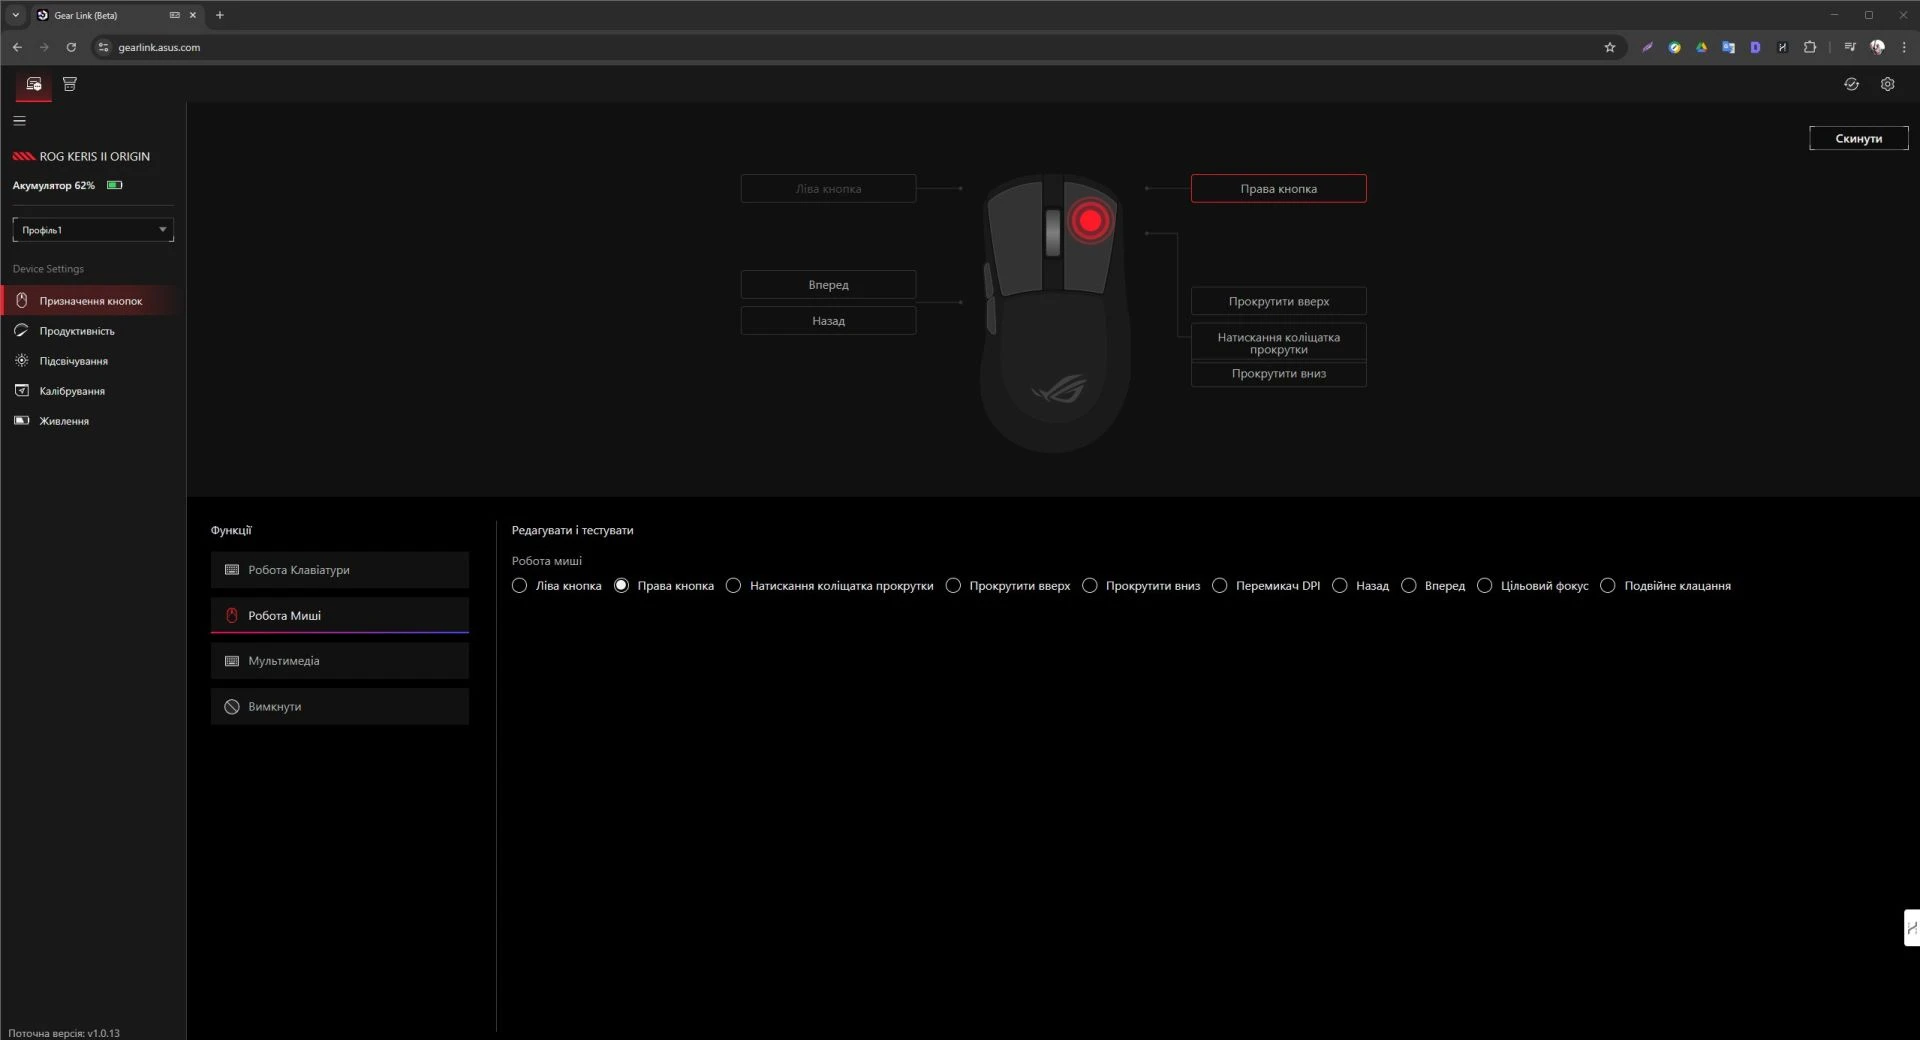Open a new browser tab

point(220,15)
